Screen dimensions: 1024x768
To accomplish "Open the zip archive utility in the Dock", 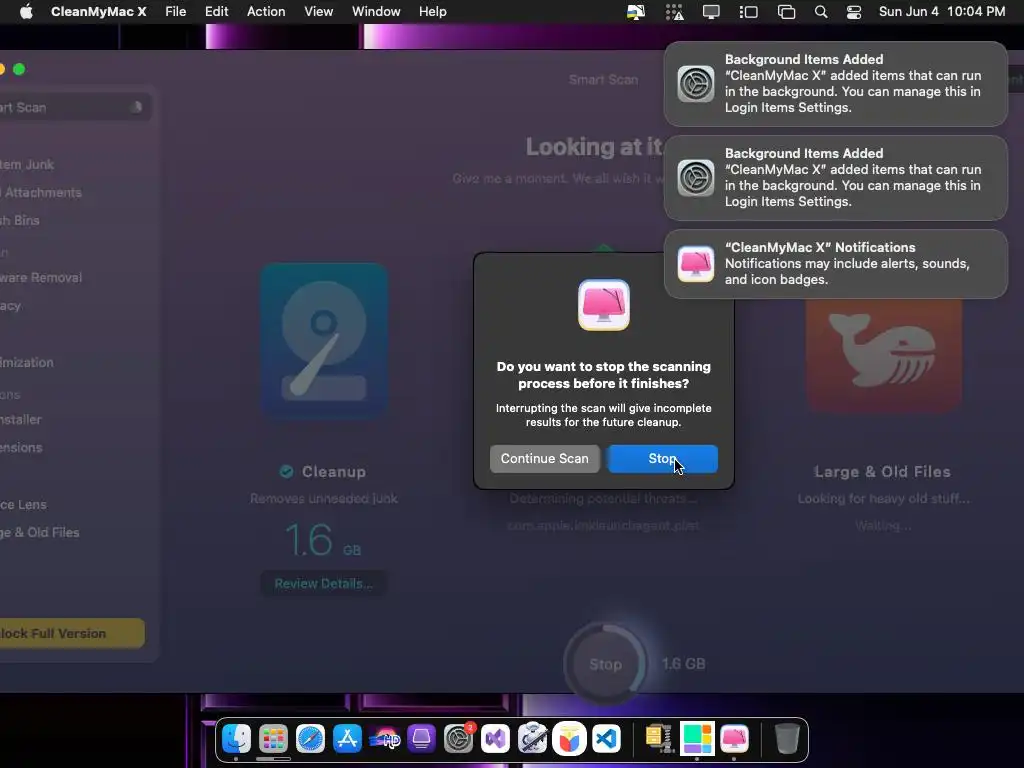I will tap(659, 739).
